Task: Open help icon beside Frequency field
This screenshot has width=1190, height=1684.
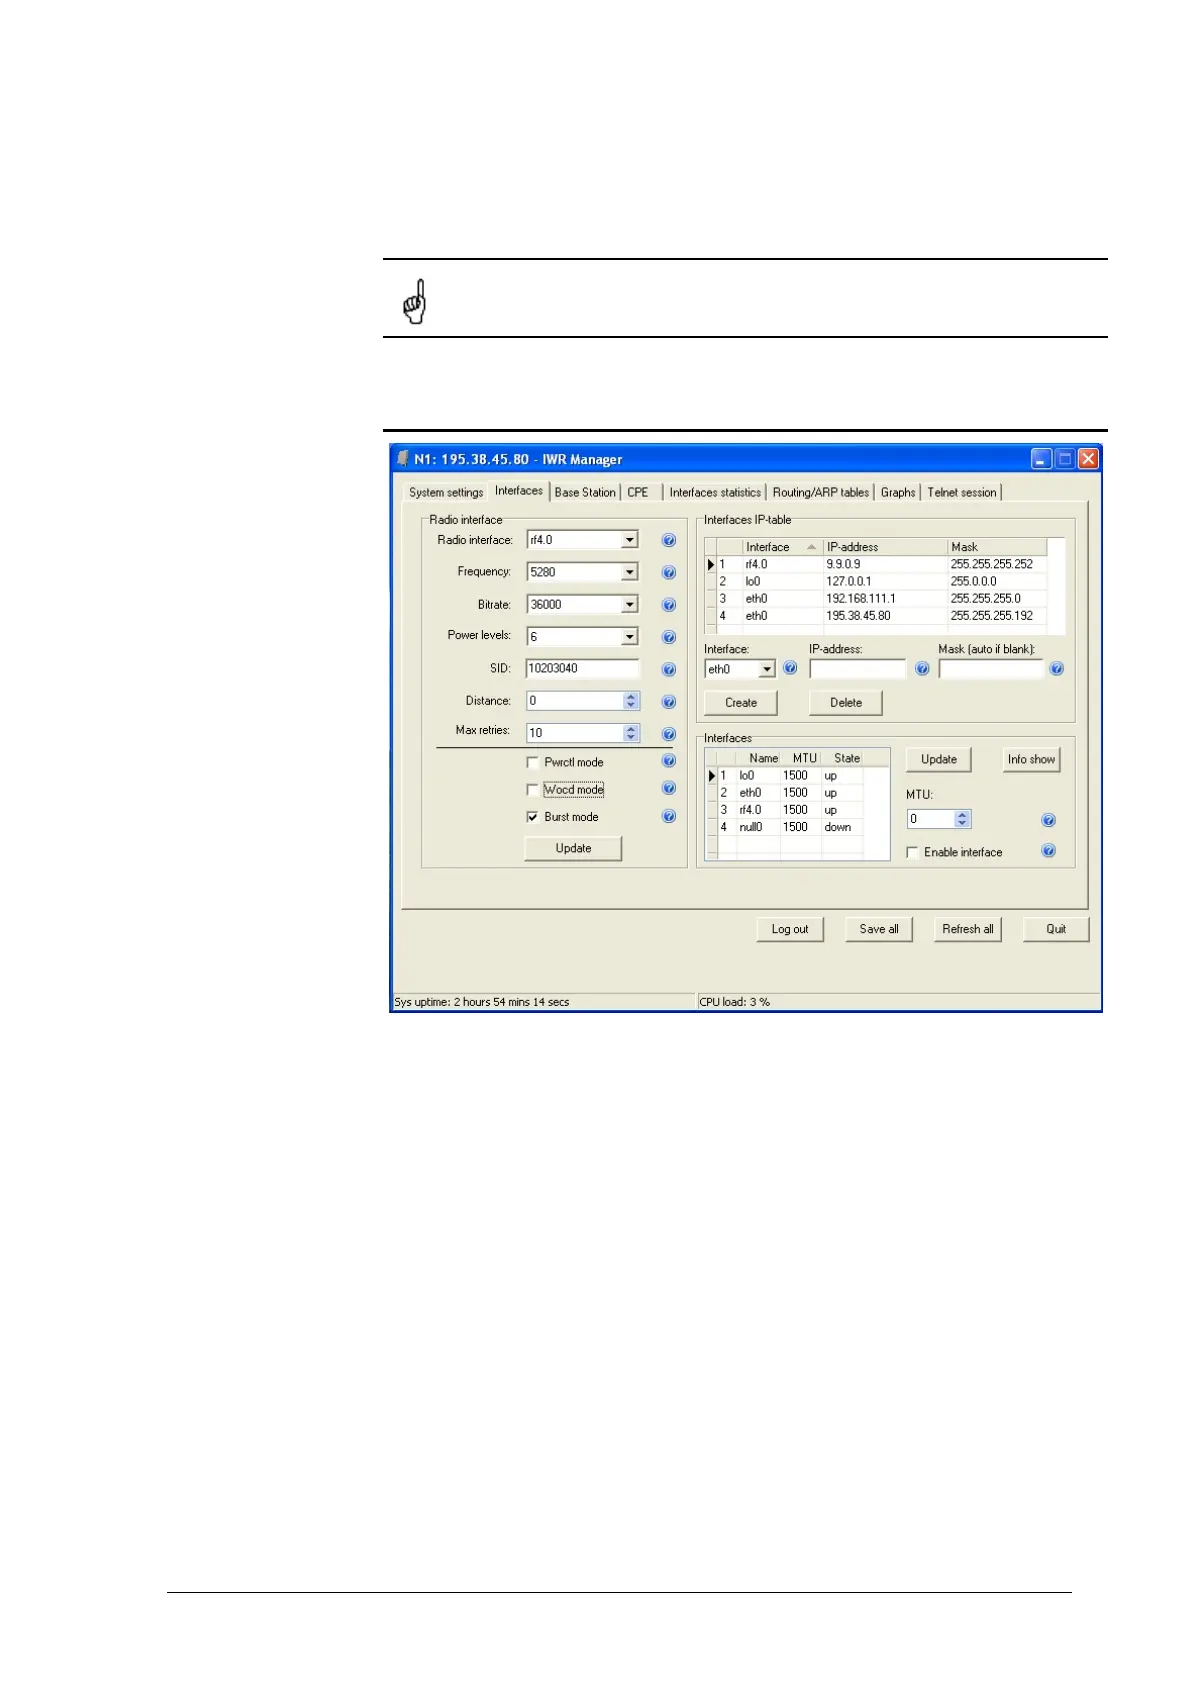Action: tap(669, 573)
